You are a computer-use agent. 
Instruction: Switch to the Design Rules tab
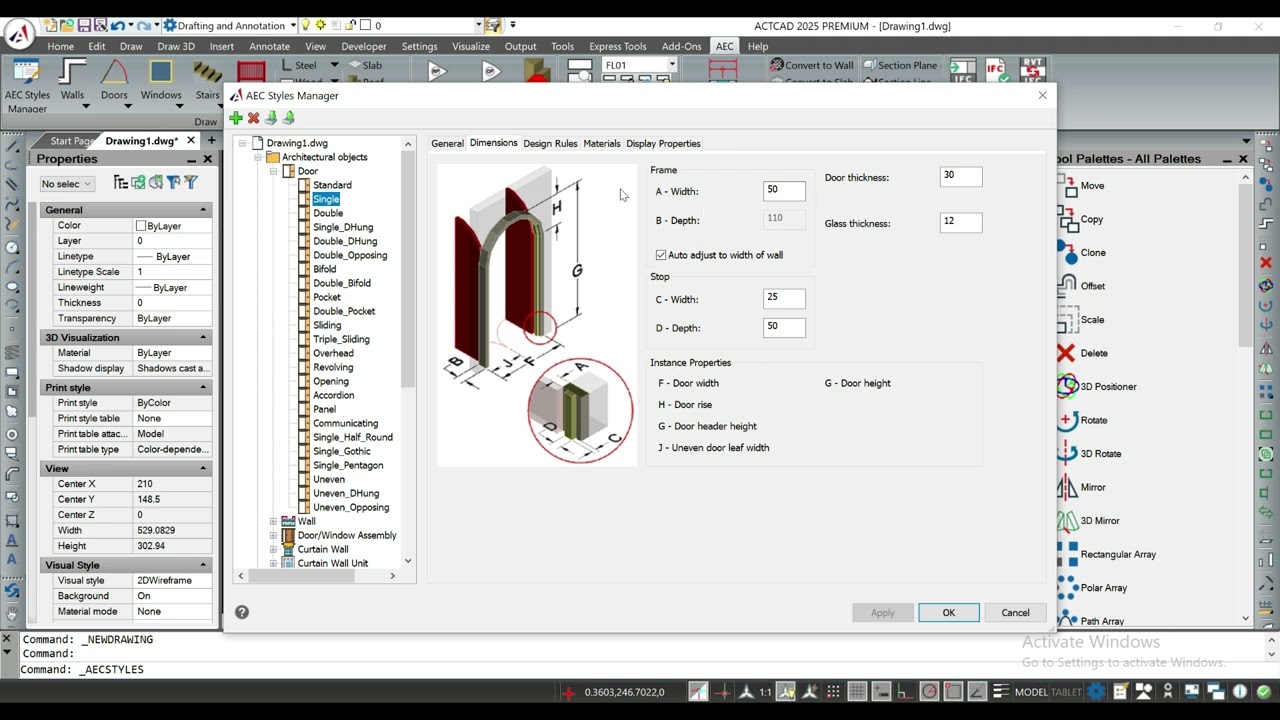pos(550,143)
